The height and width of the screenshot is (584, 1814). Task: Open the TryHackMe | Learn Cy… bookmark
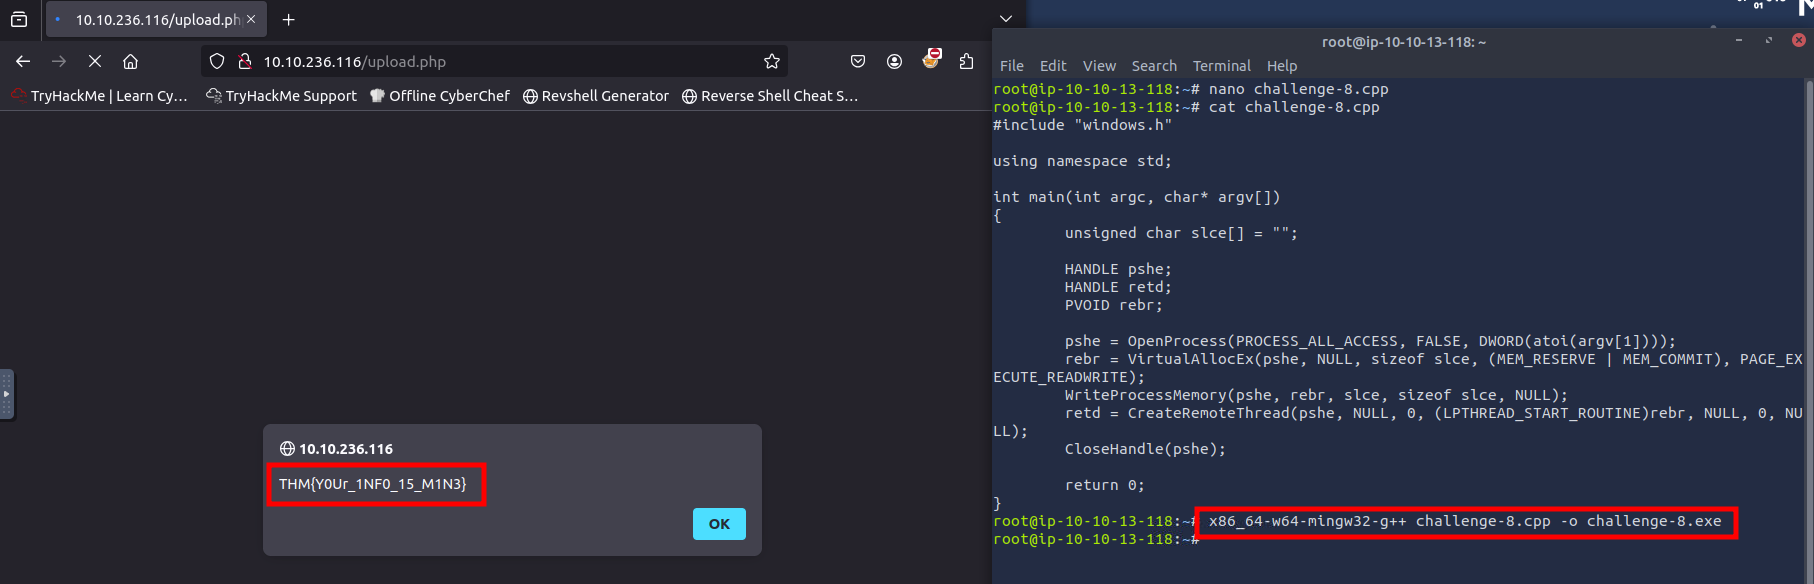pos(99,96)
